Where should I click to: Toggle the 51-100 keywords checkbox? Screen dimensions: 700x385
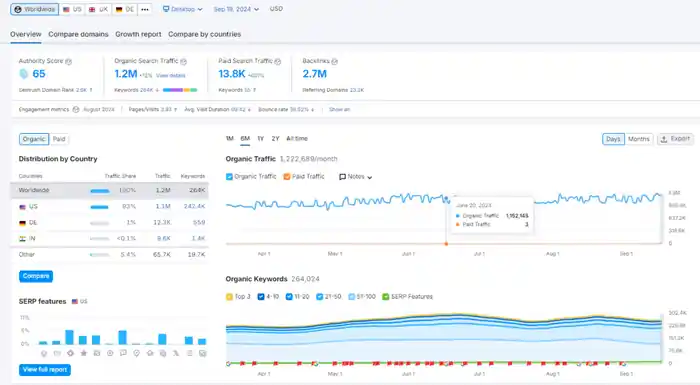[351, 297]
